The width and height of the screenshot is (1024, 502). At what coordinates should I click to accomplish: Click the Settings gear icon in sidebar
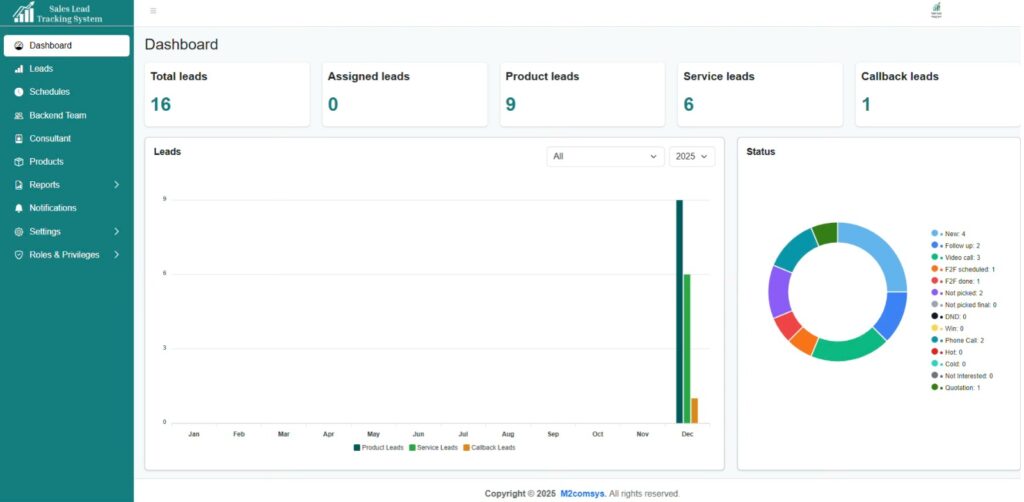click(19, 232)
